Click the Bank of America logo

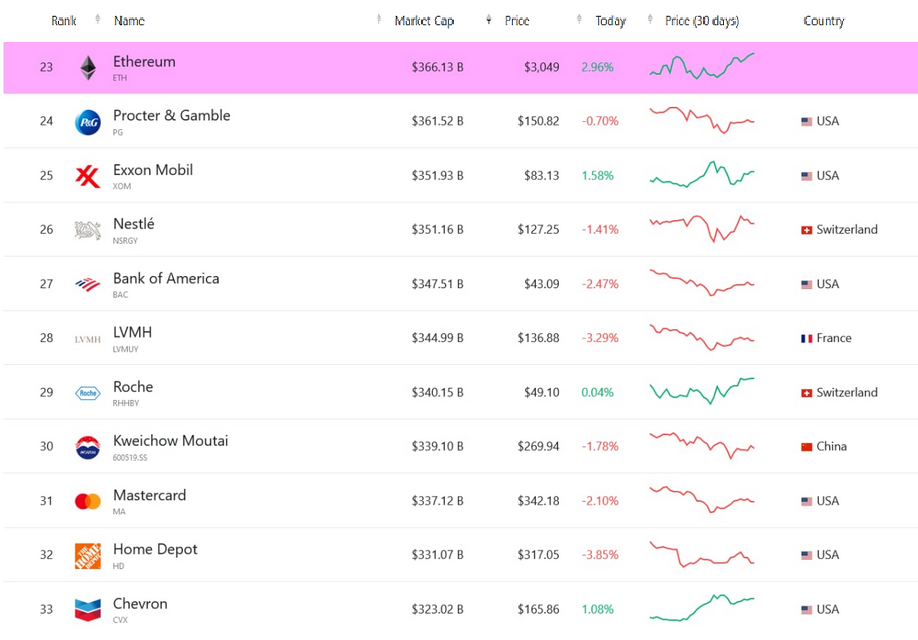point(88,285)
